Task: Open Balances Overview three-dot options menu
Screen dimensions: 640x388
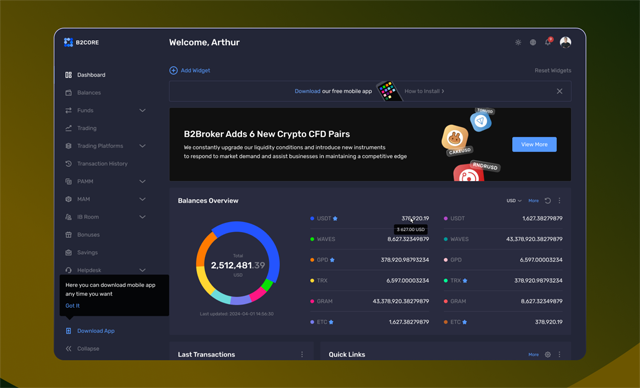Action: click(x=560, y=201)
